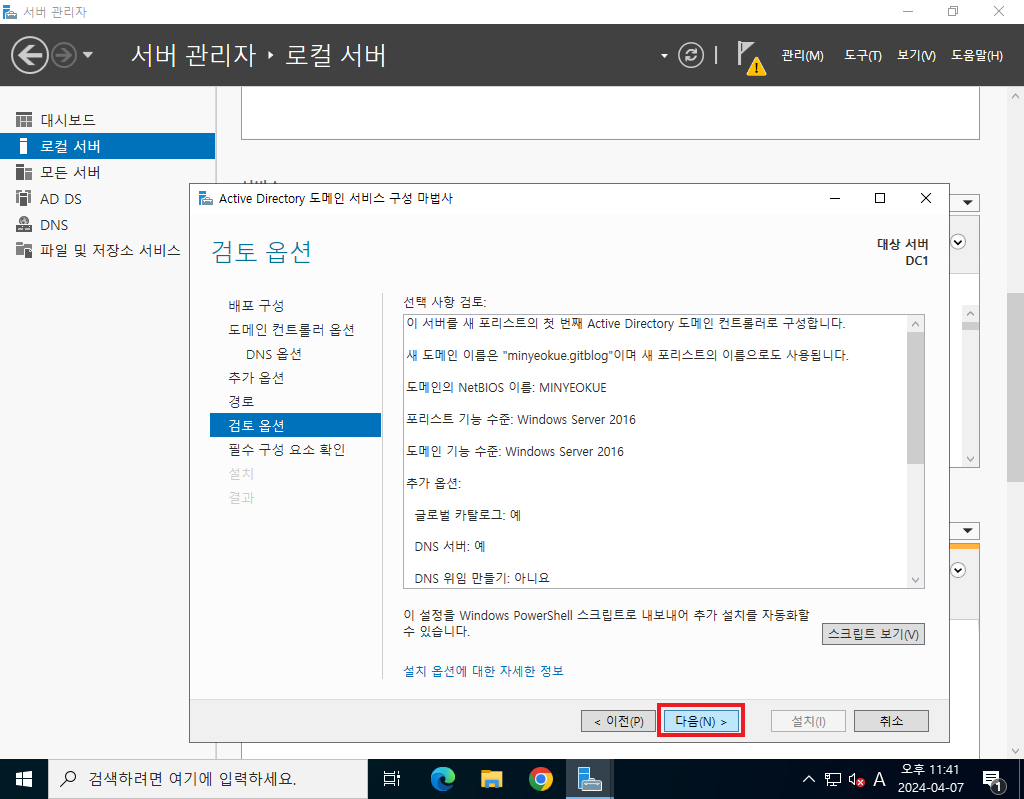Click the 스크립트 보기(V) button
This screenshot has height=799, width=1024.
(x=873, y=634)
